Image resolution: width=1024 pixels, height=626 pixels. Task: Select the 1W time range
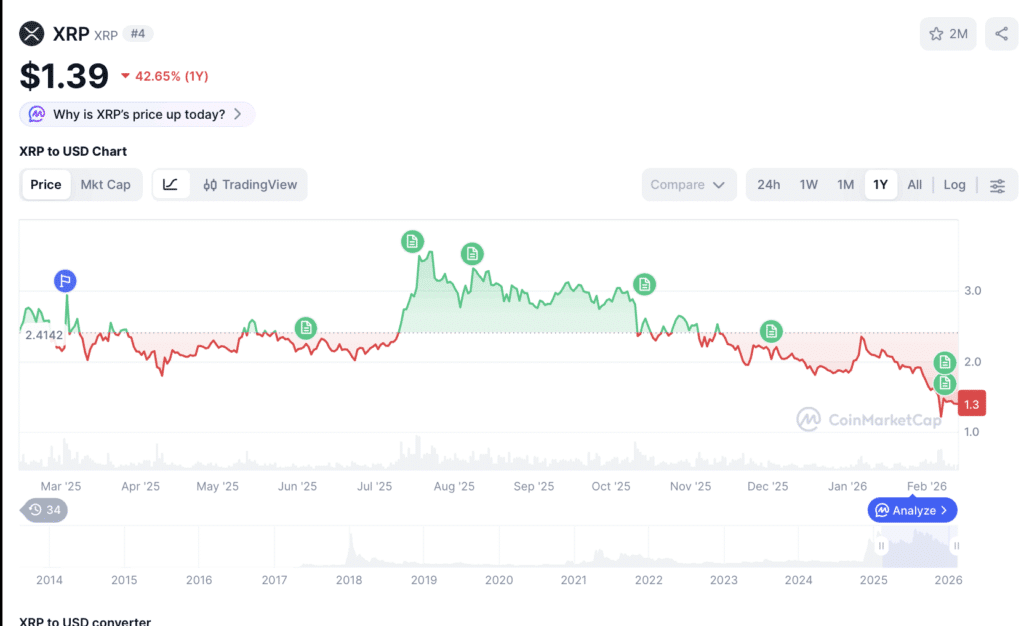tap(808, 185)
